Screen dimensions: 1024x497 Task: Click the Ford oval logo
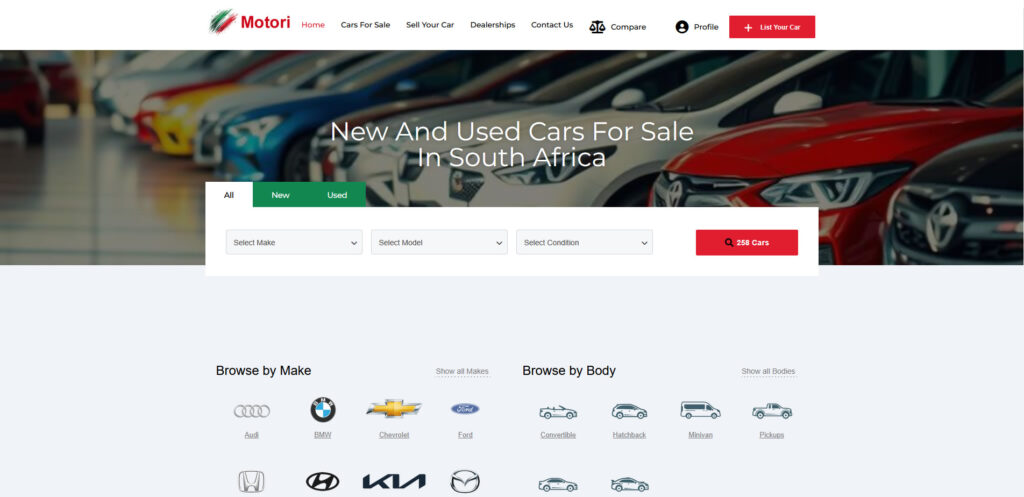click(465, 409)
